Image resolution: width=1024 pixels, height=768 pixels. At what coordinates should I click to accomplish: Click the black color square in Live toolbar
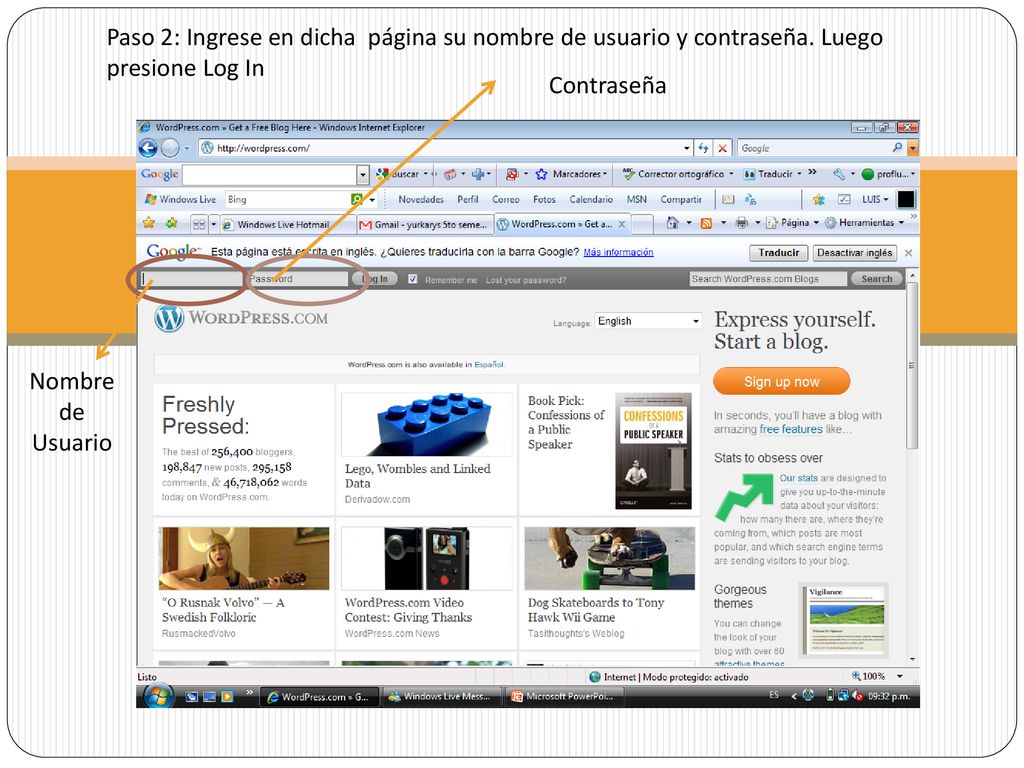[906, 199]
